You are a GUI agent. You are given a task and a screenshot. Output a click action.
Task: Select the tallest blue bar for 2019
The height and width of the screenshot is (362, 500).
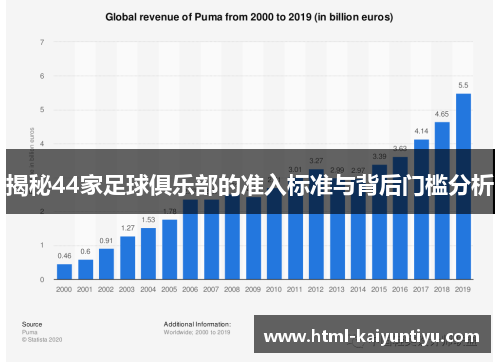coord(463,187)
